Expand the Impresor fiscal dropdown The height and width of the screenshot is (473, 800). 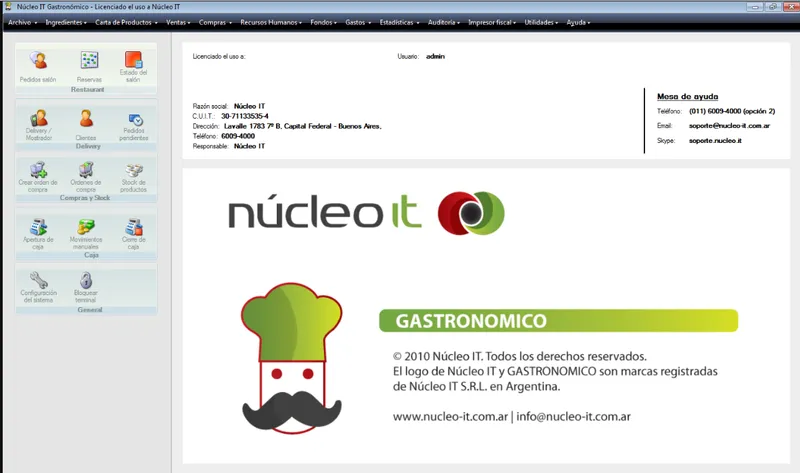pyautogui.click(x=492, y=22)
